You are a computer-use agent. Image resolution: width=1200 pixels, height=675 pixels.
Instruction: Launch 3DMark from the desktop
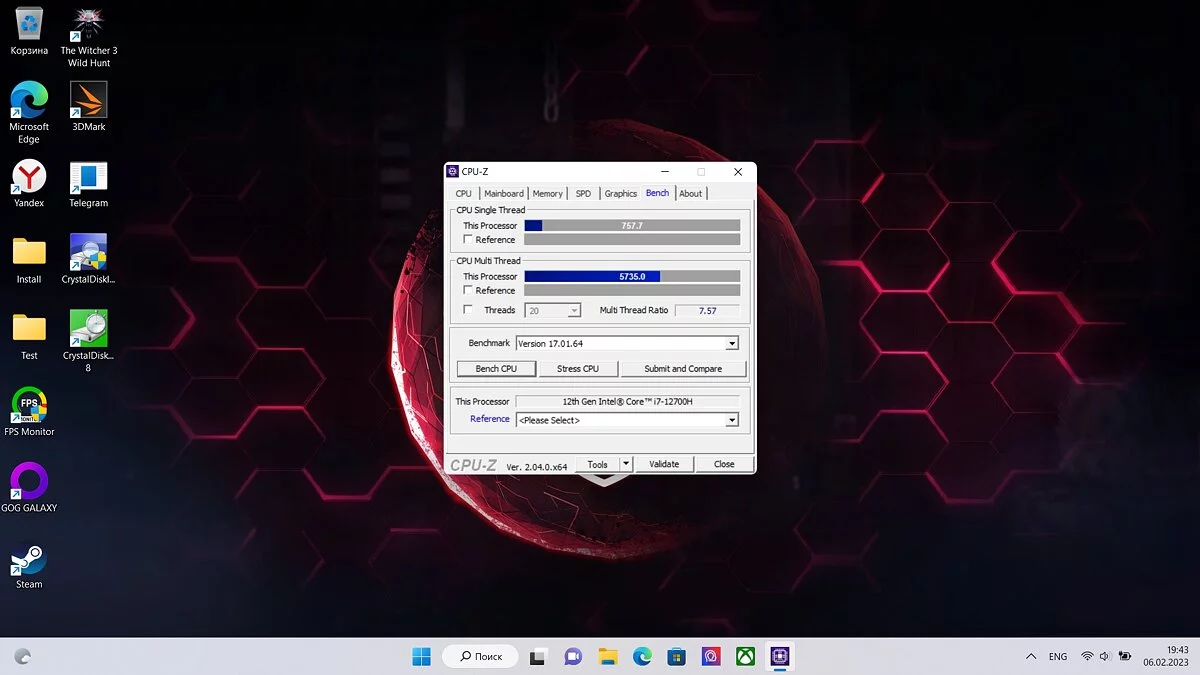pyautogui.click(x=88, y=101)
